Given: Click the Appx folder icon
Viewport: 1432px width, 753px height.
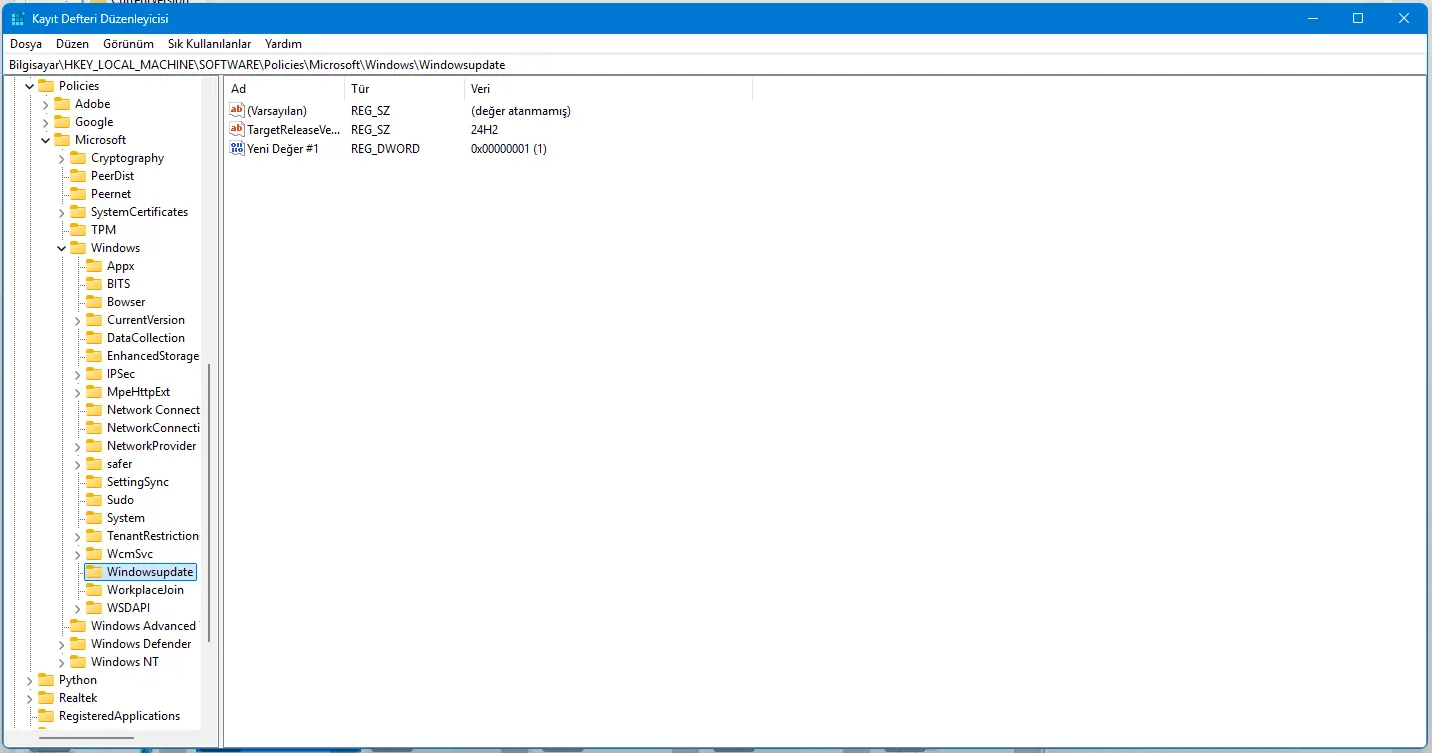Looking at the screenshot, I should point(94,266).
